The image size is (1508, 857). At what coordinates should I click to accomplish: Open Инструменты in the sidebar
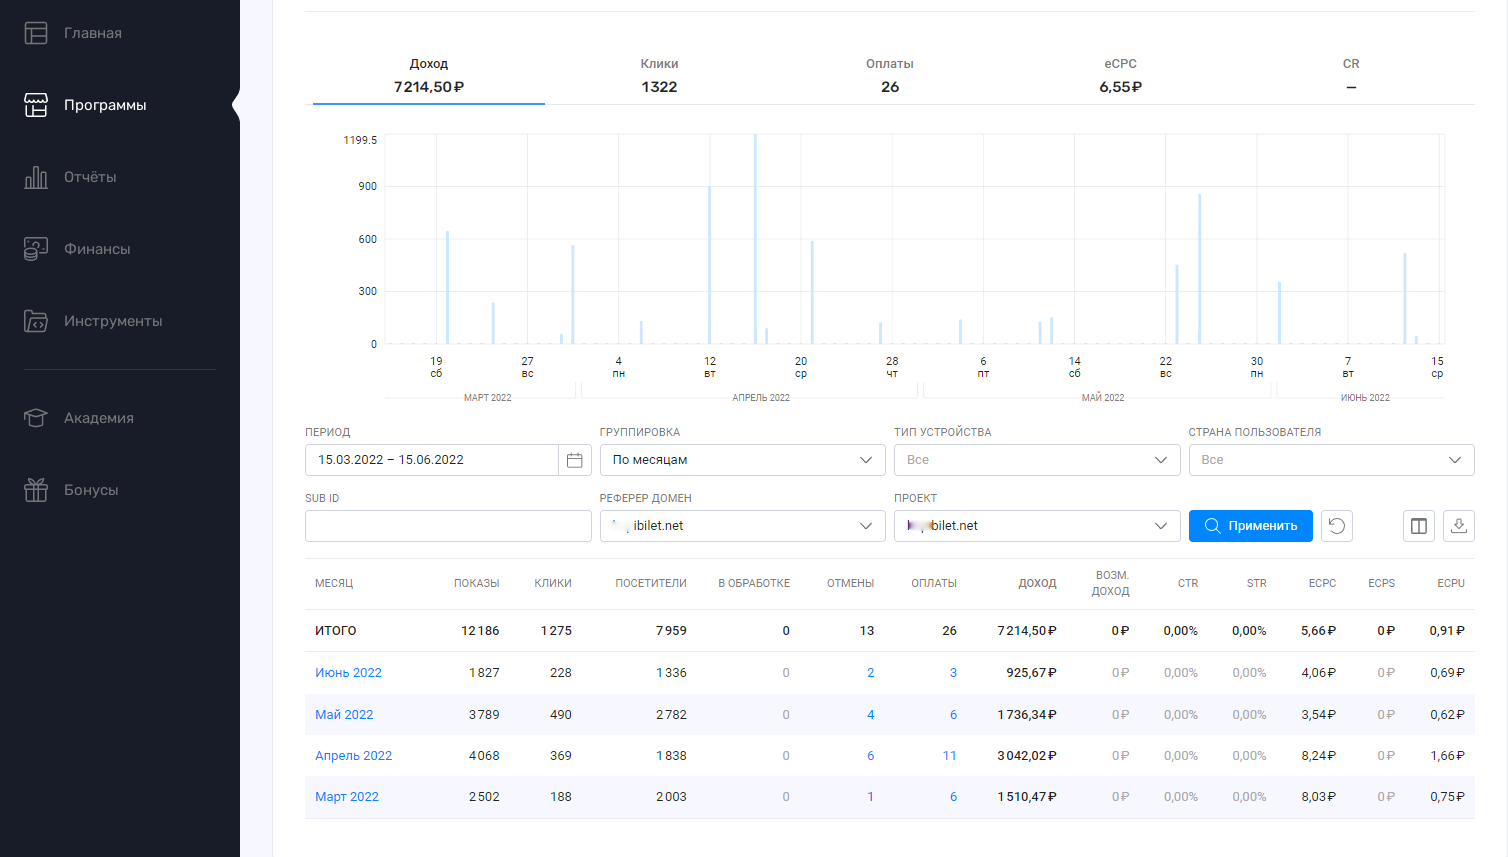(x=112, y=321)
